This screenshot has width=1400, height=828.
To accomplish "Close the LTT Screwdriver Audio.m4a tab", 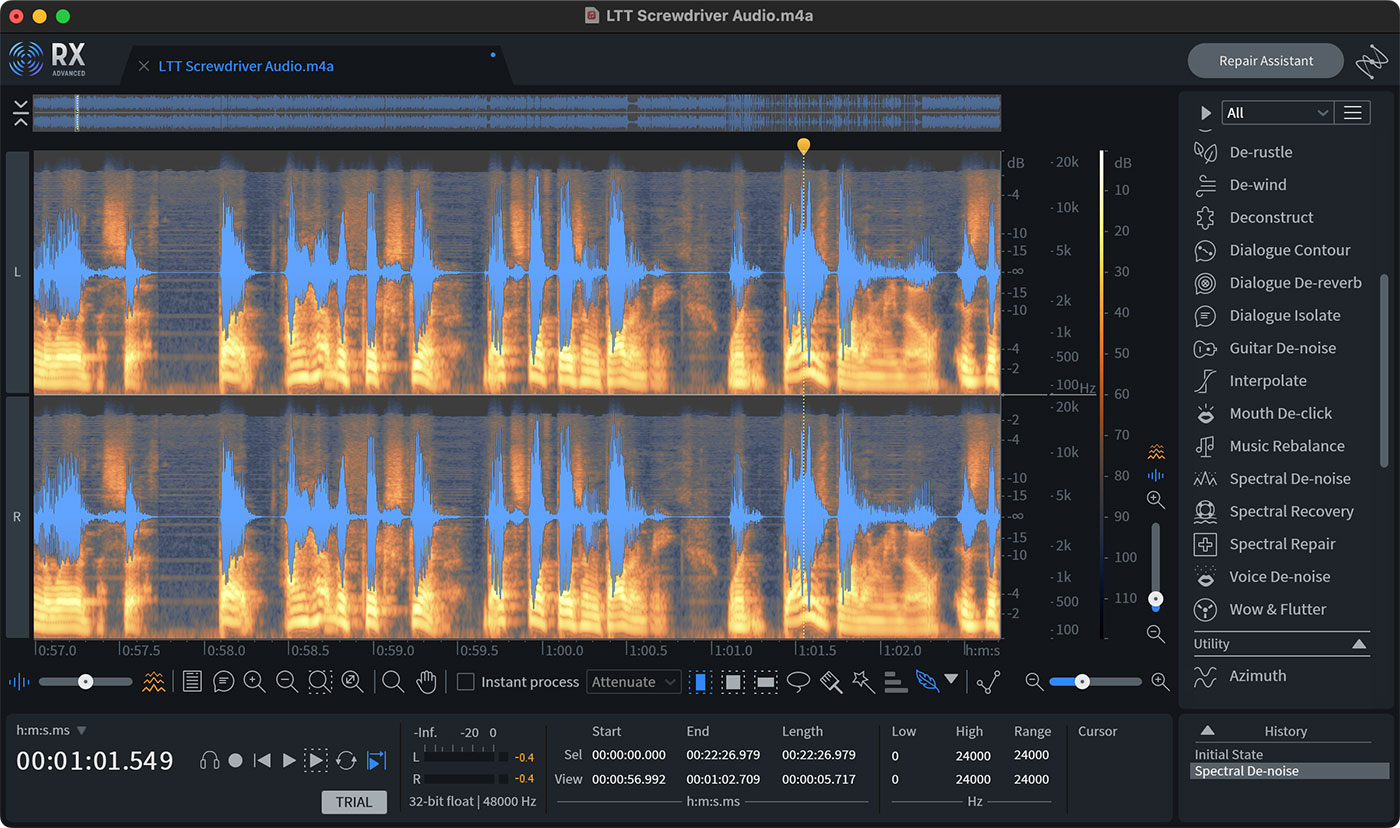I will (143, 66).
